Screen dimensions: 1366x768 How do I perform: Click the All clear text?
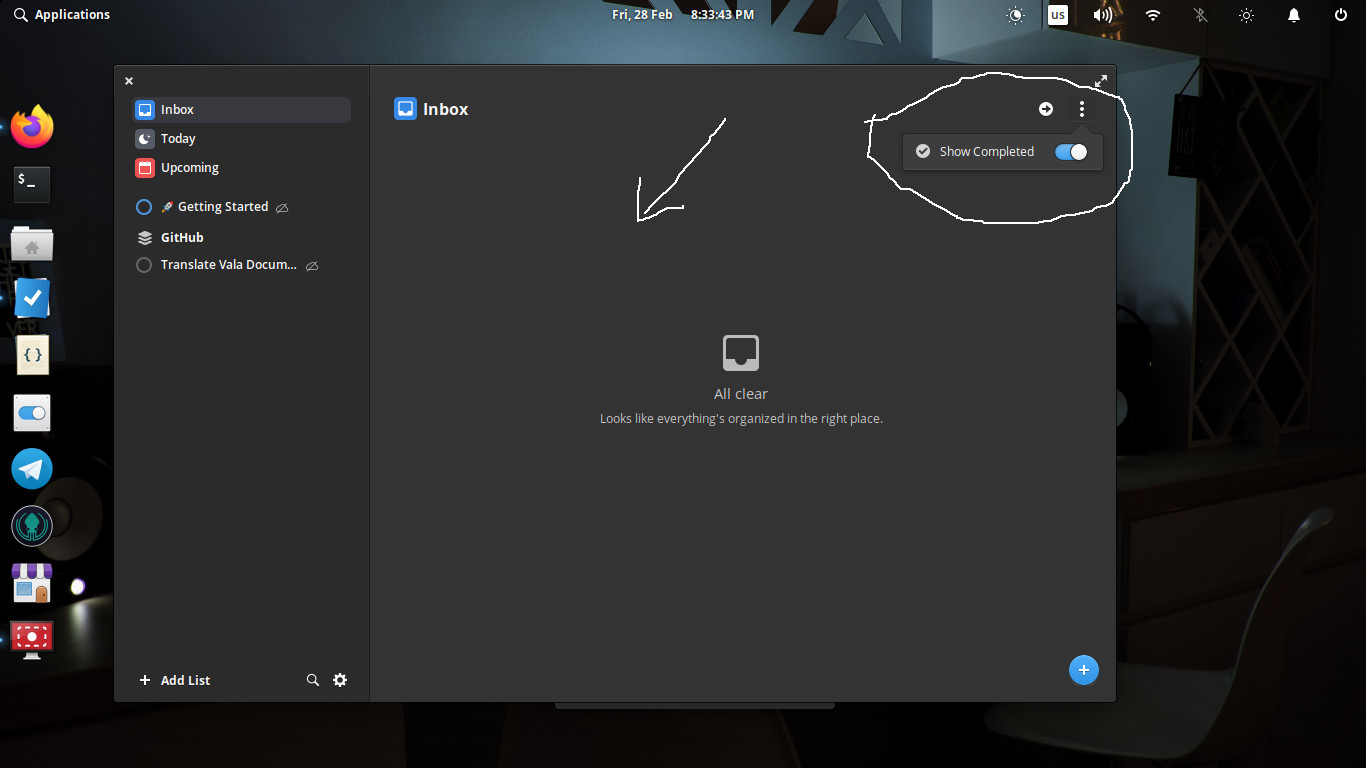pyautogui.click(x=741, y=394)
